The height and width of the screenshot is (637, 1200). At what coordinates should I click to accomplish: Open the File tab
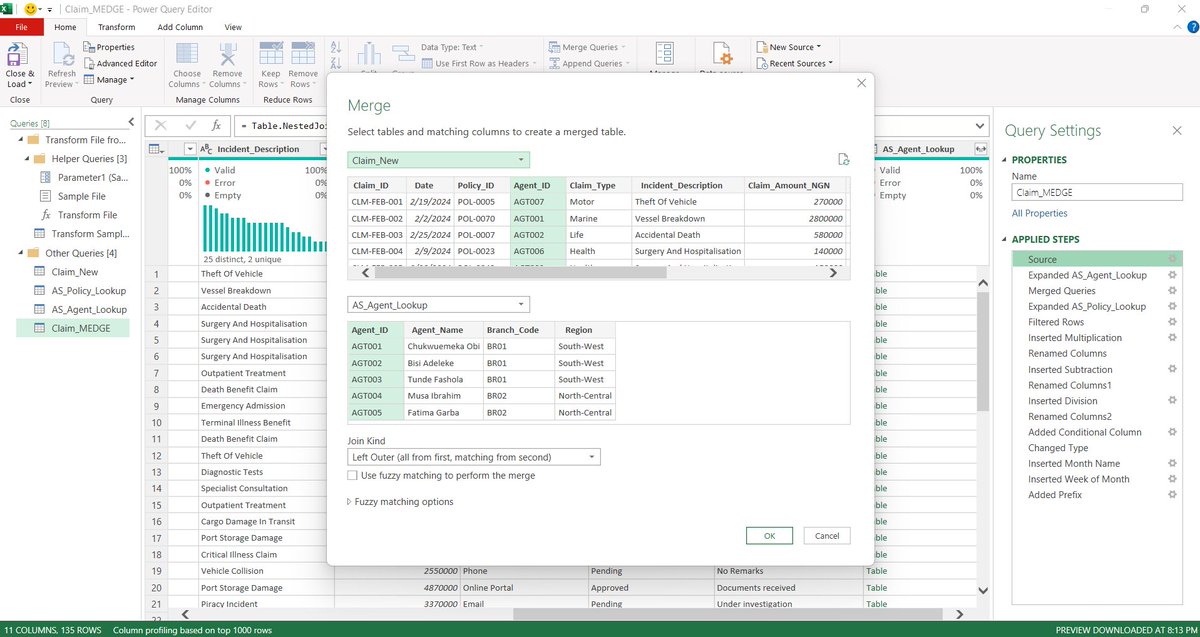tap(21, 27)
